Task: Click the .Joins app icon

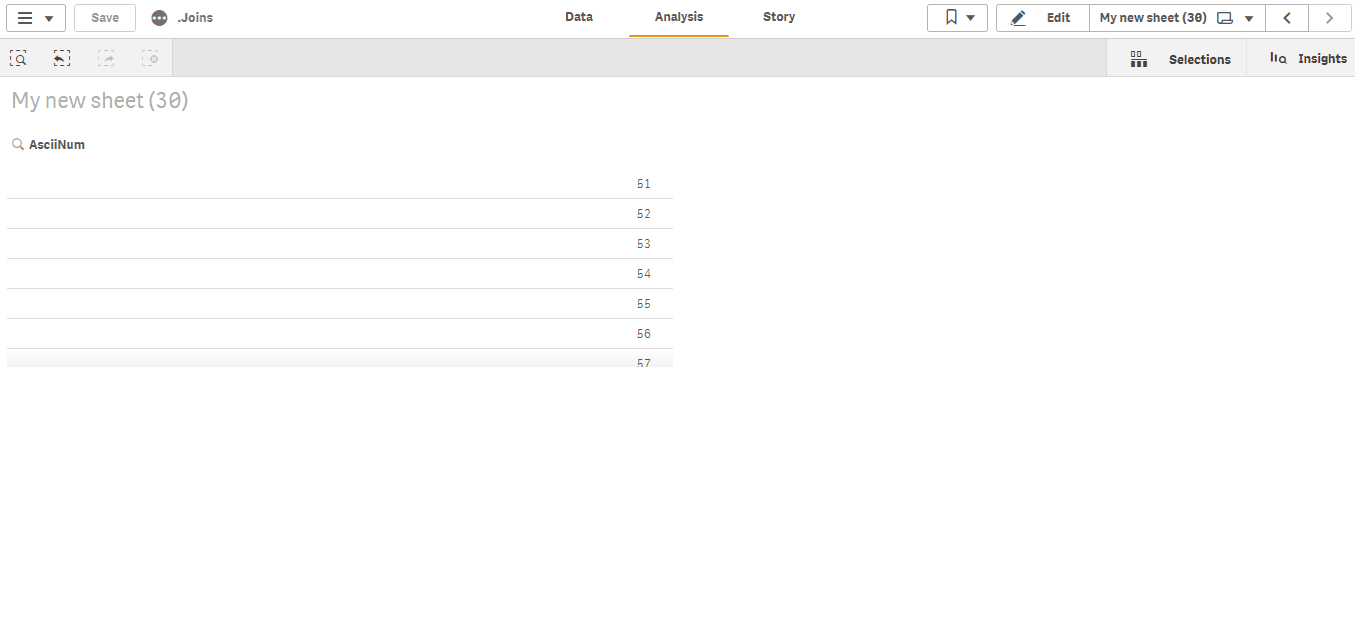Action: tap(159, 18)
